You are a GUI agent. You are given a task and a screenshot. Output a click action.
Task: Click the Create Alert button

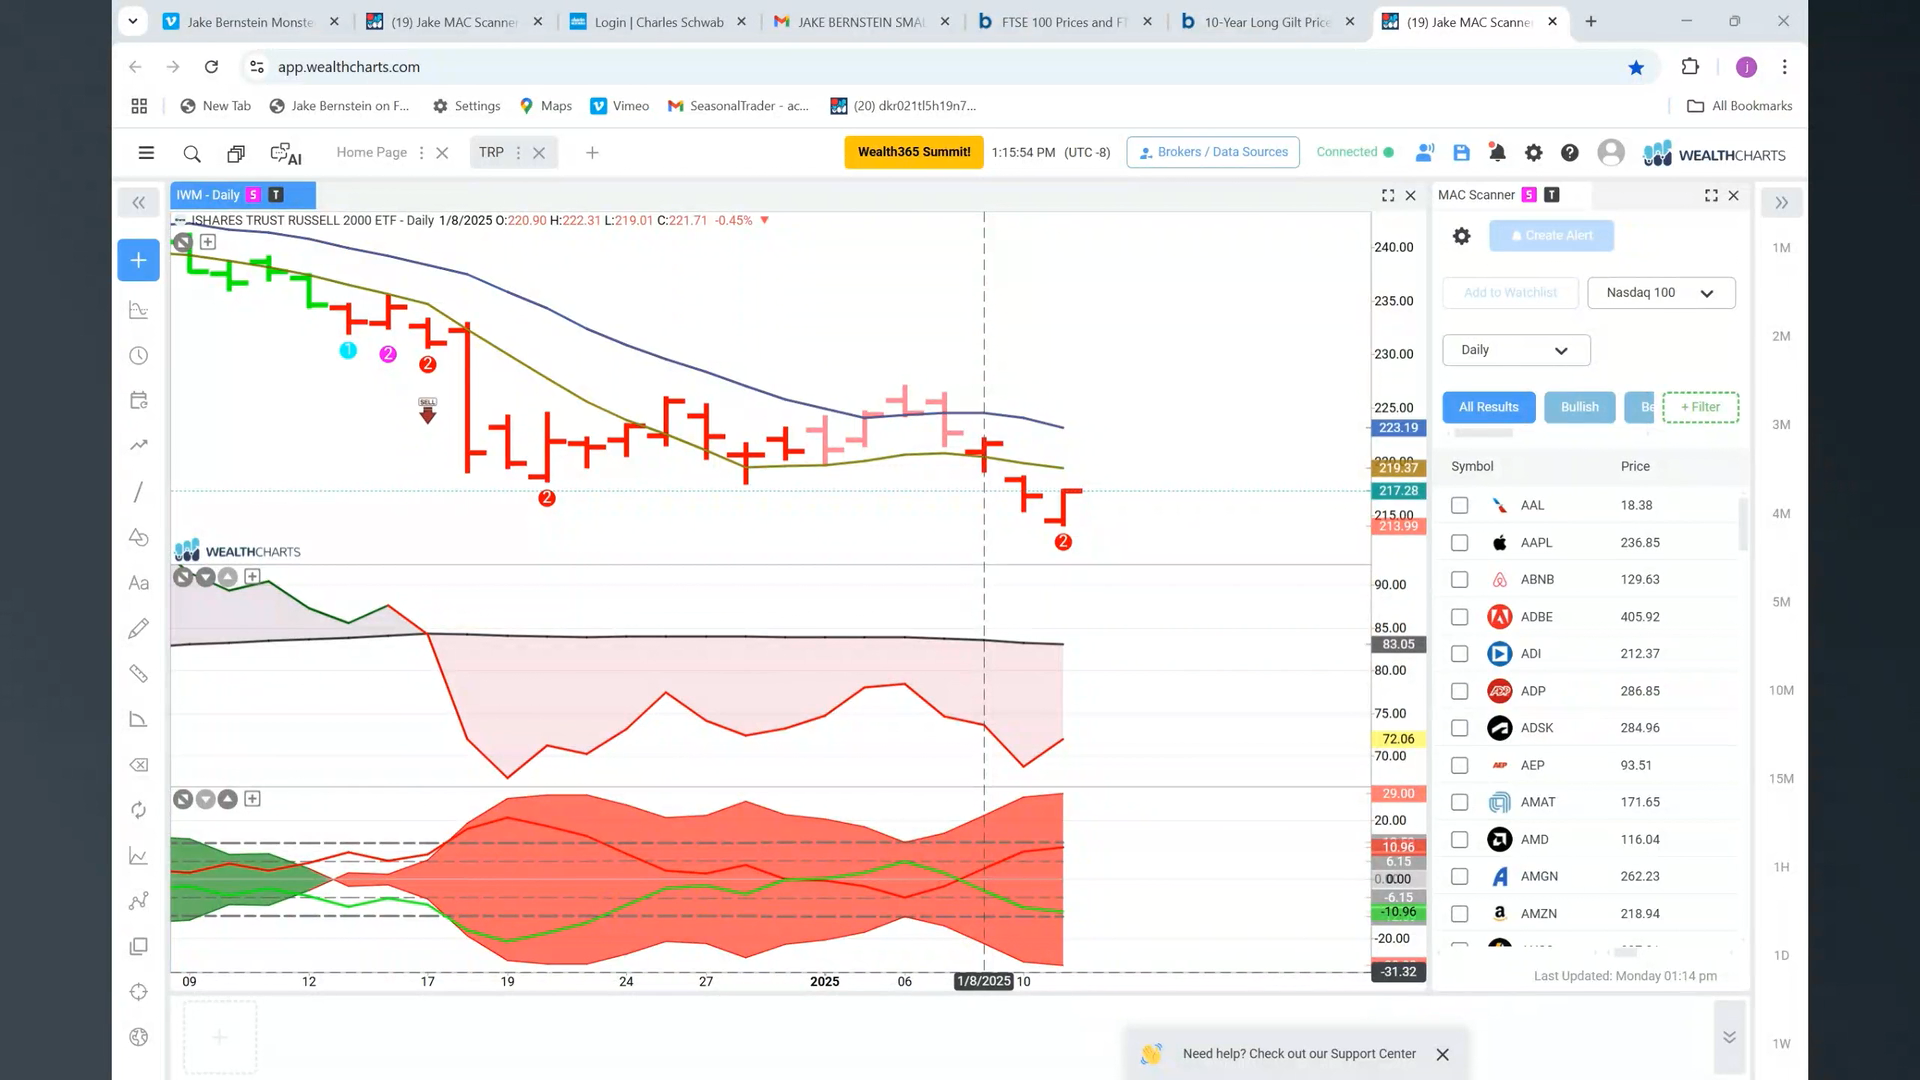click(x=1551, y=236)
